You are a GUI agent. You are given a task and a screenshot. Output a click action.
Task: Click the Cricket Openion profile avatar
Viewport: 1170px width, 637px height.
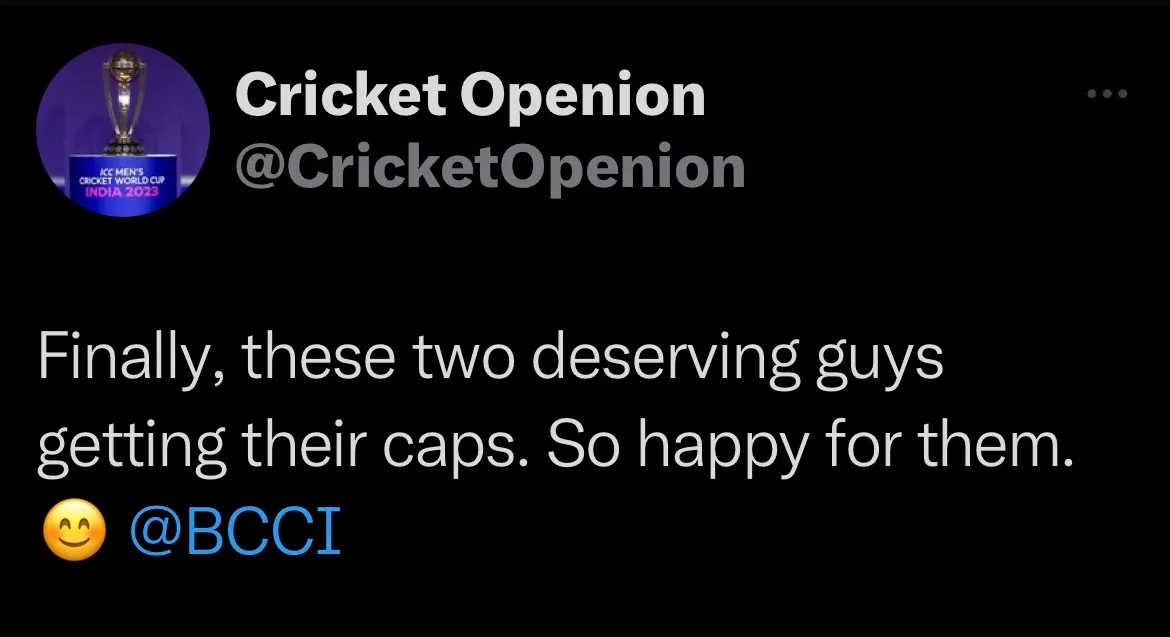click(122, 130)
